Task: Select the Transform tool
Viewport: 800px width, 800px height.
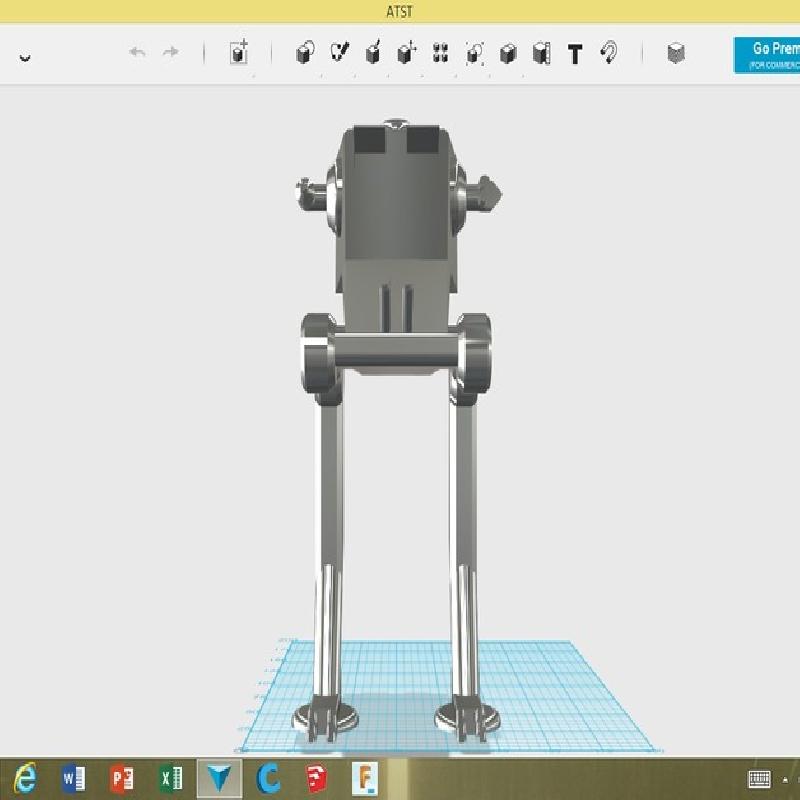Action: pos(238,52)
